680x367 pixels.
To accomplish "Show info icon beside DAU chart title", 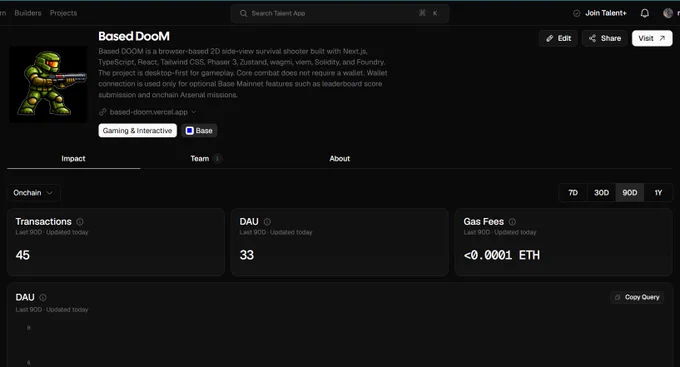I will click(43, 298).
